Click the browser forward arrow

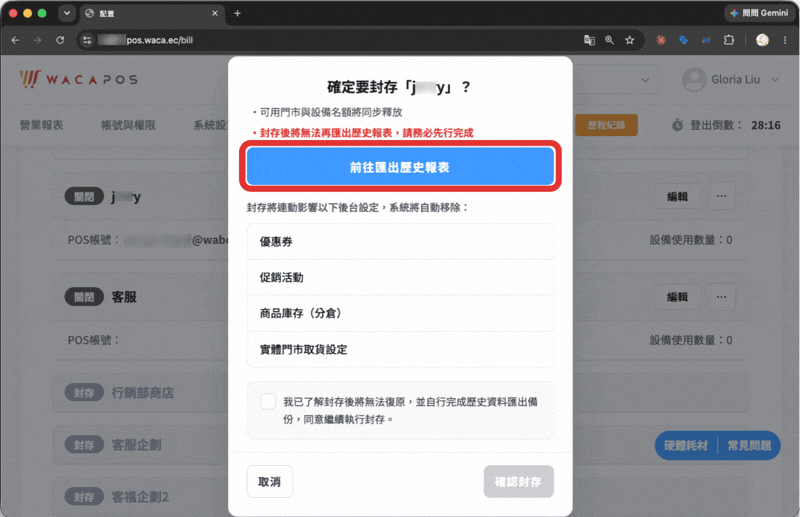tap(37, 40)
